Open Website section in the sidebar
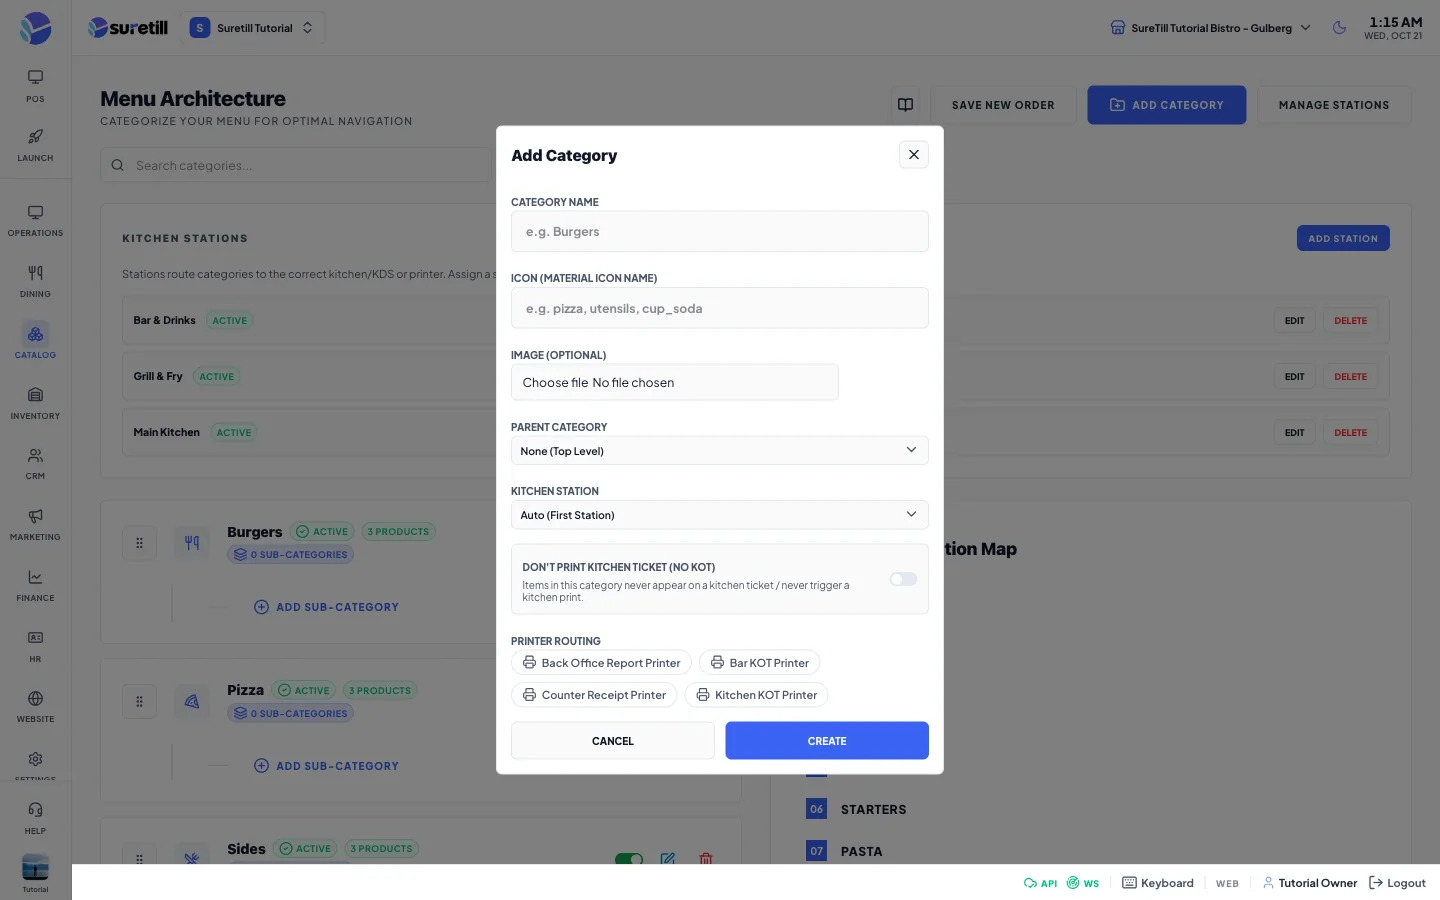 coord(35,707)
